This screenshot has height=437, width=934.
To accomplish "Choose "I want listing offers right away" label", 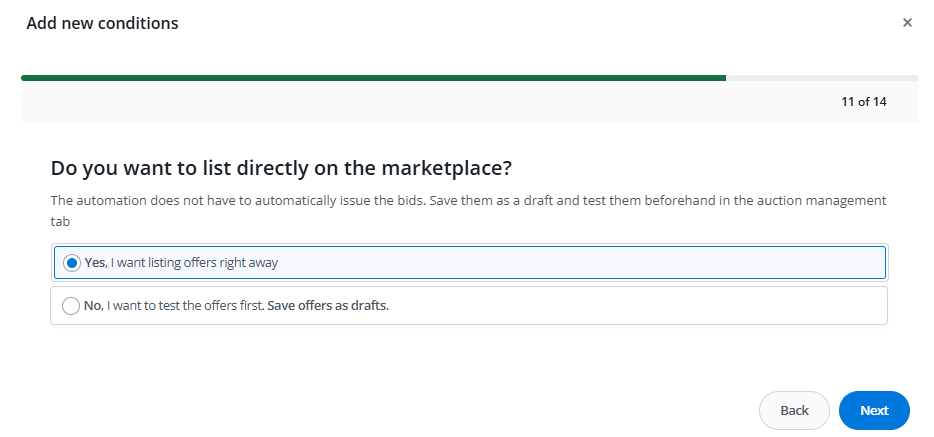I will tap(194, 263).
